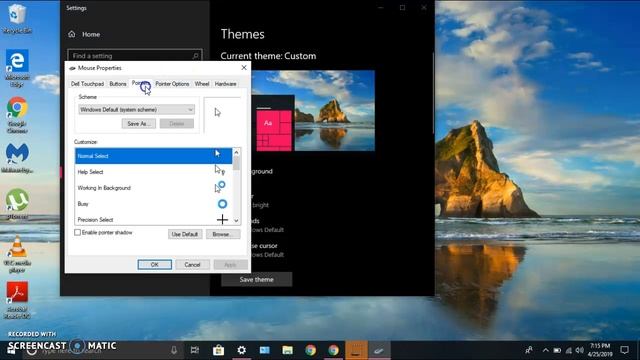This screenshot has width=640, height=360.
Task: Click the volume tray icon
Action: coord(580,350)
